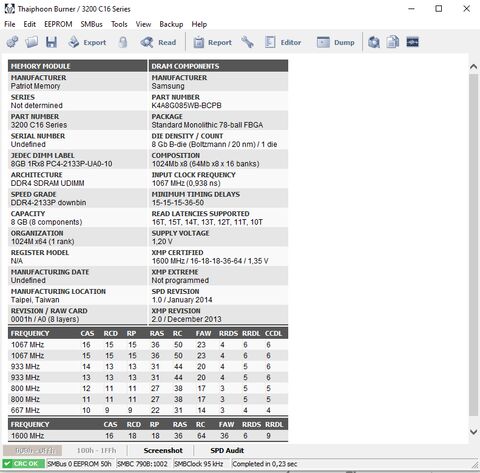Click the chip refresh icon in the toolbar
The height and width of the screenshot is (473, 480).
pos(374,42)
